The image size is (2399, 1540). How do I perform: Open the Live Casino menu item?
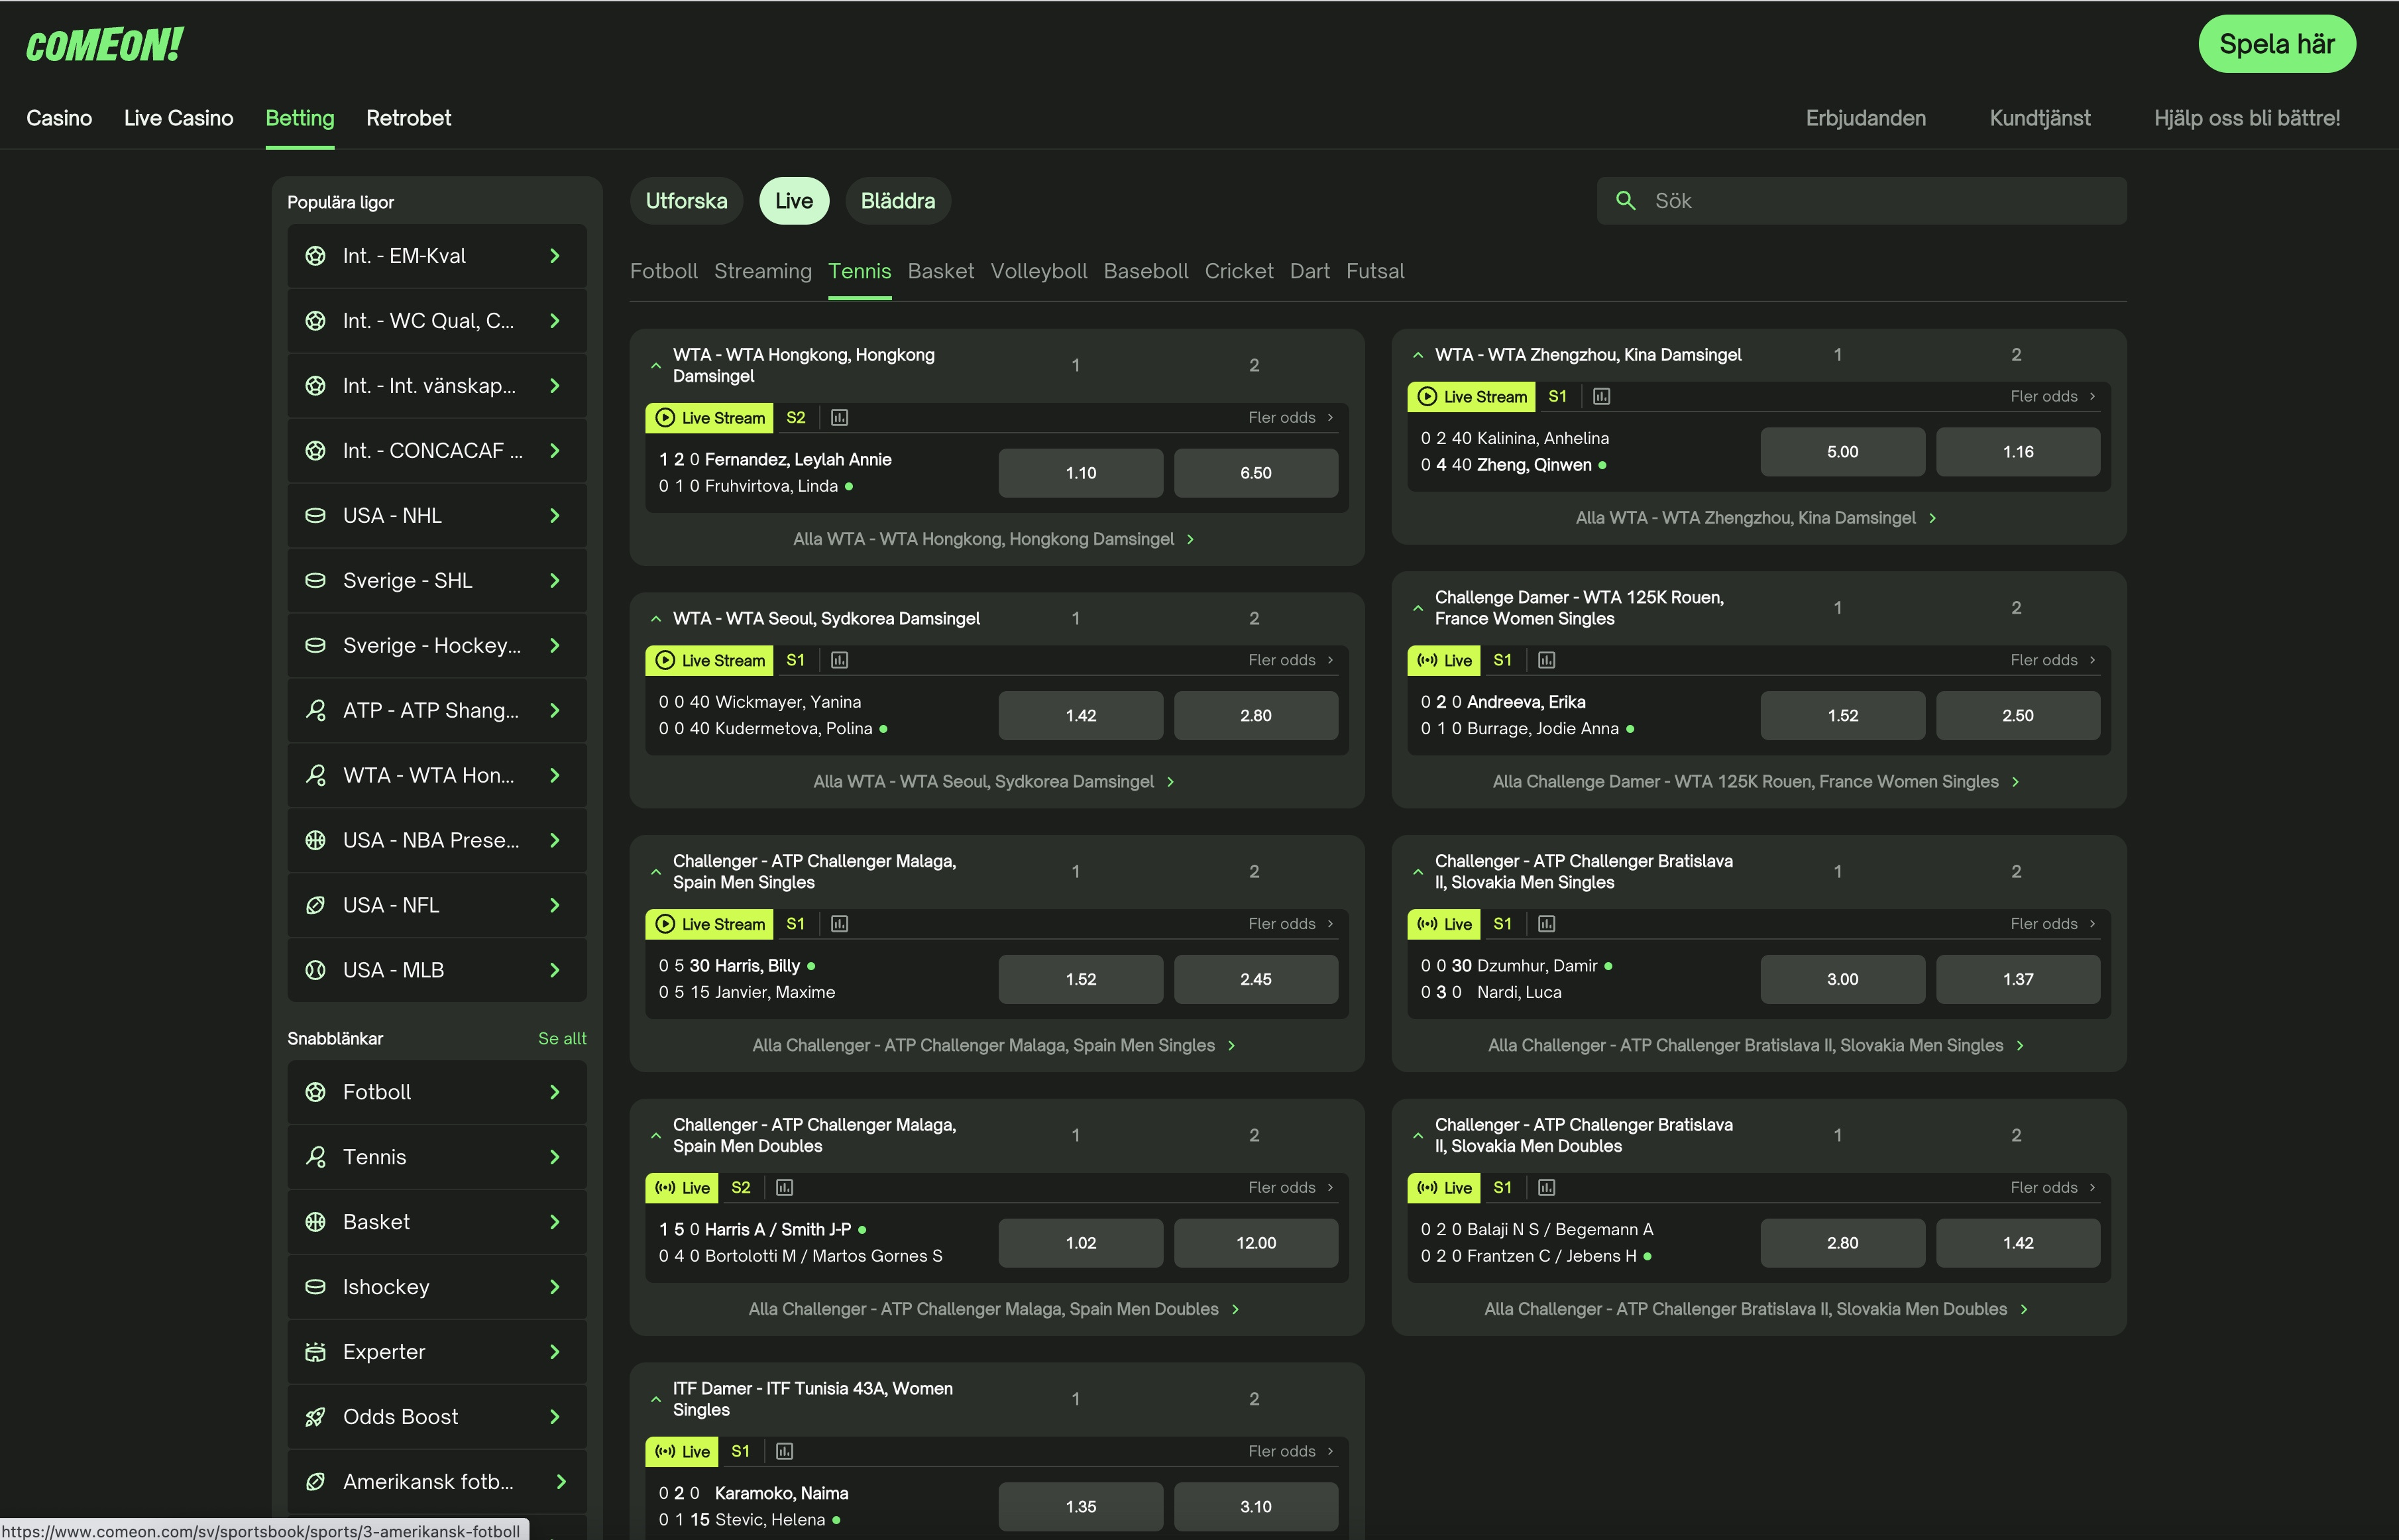point(179,118)
